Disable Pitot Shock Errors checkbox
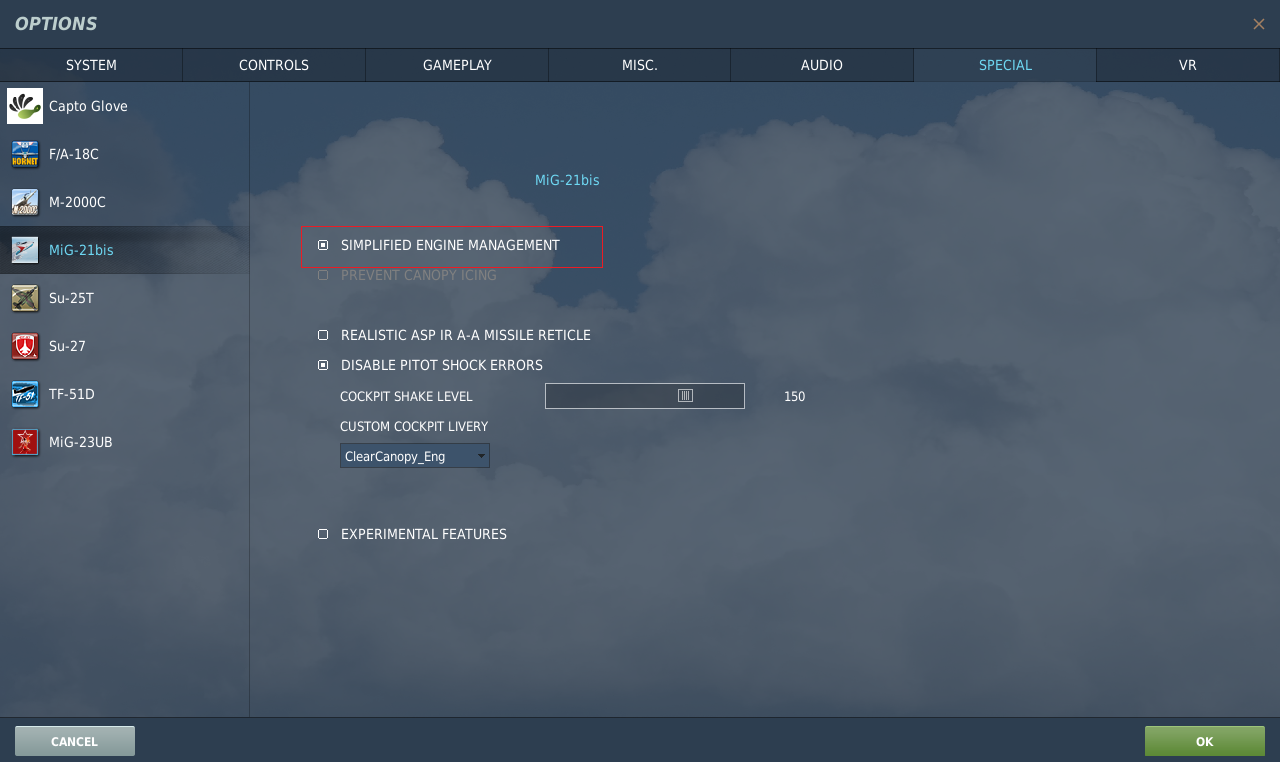Image resolution: width=1280 pixels, height=762 pixels. (323, 365)
